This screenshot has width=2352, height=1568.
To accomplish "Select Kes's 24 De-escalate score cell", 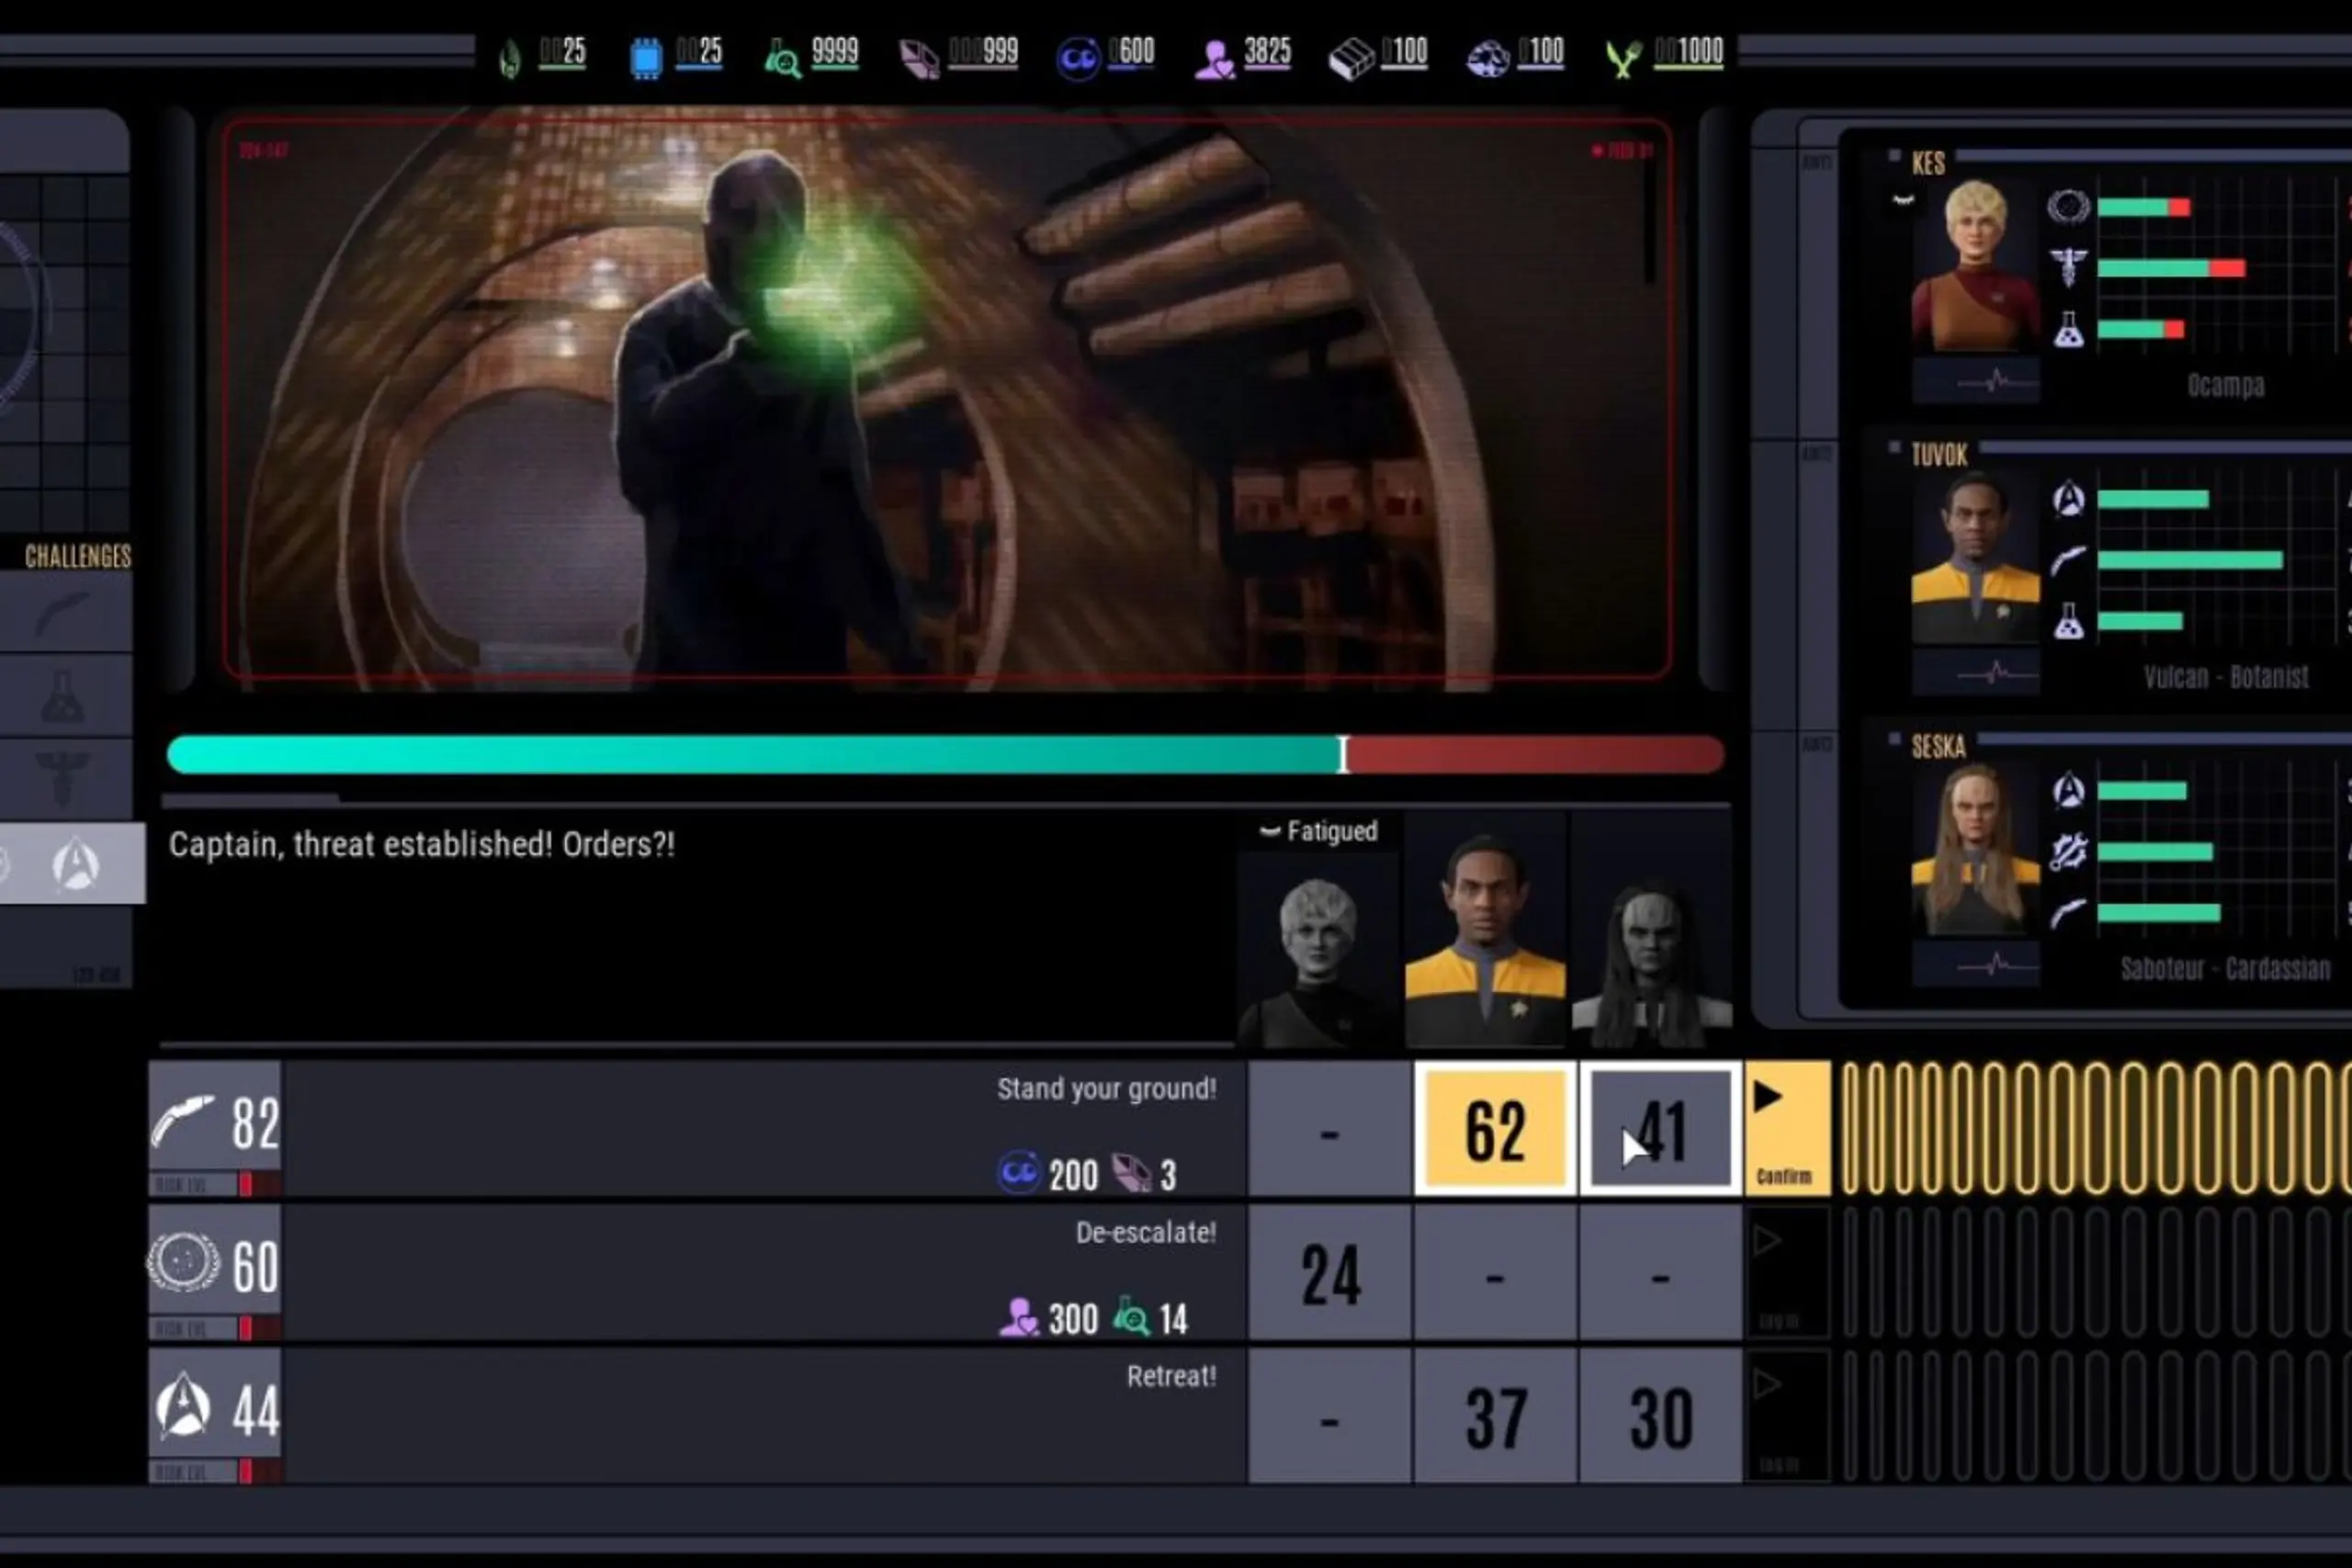I will point(1329,1273).
